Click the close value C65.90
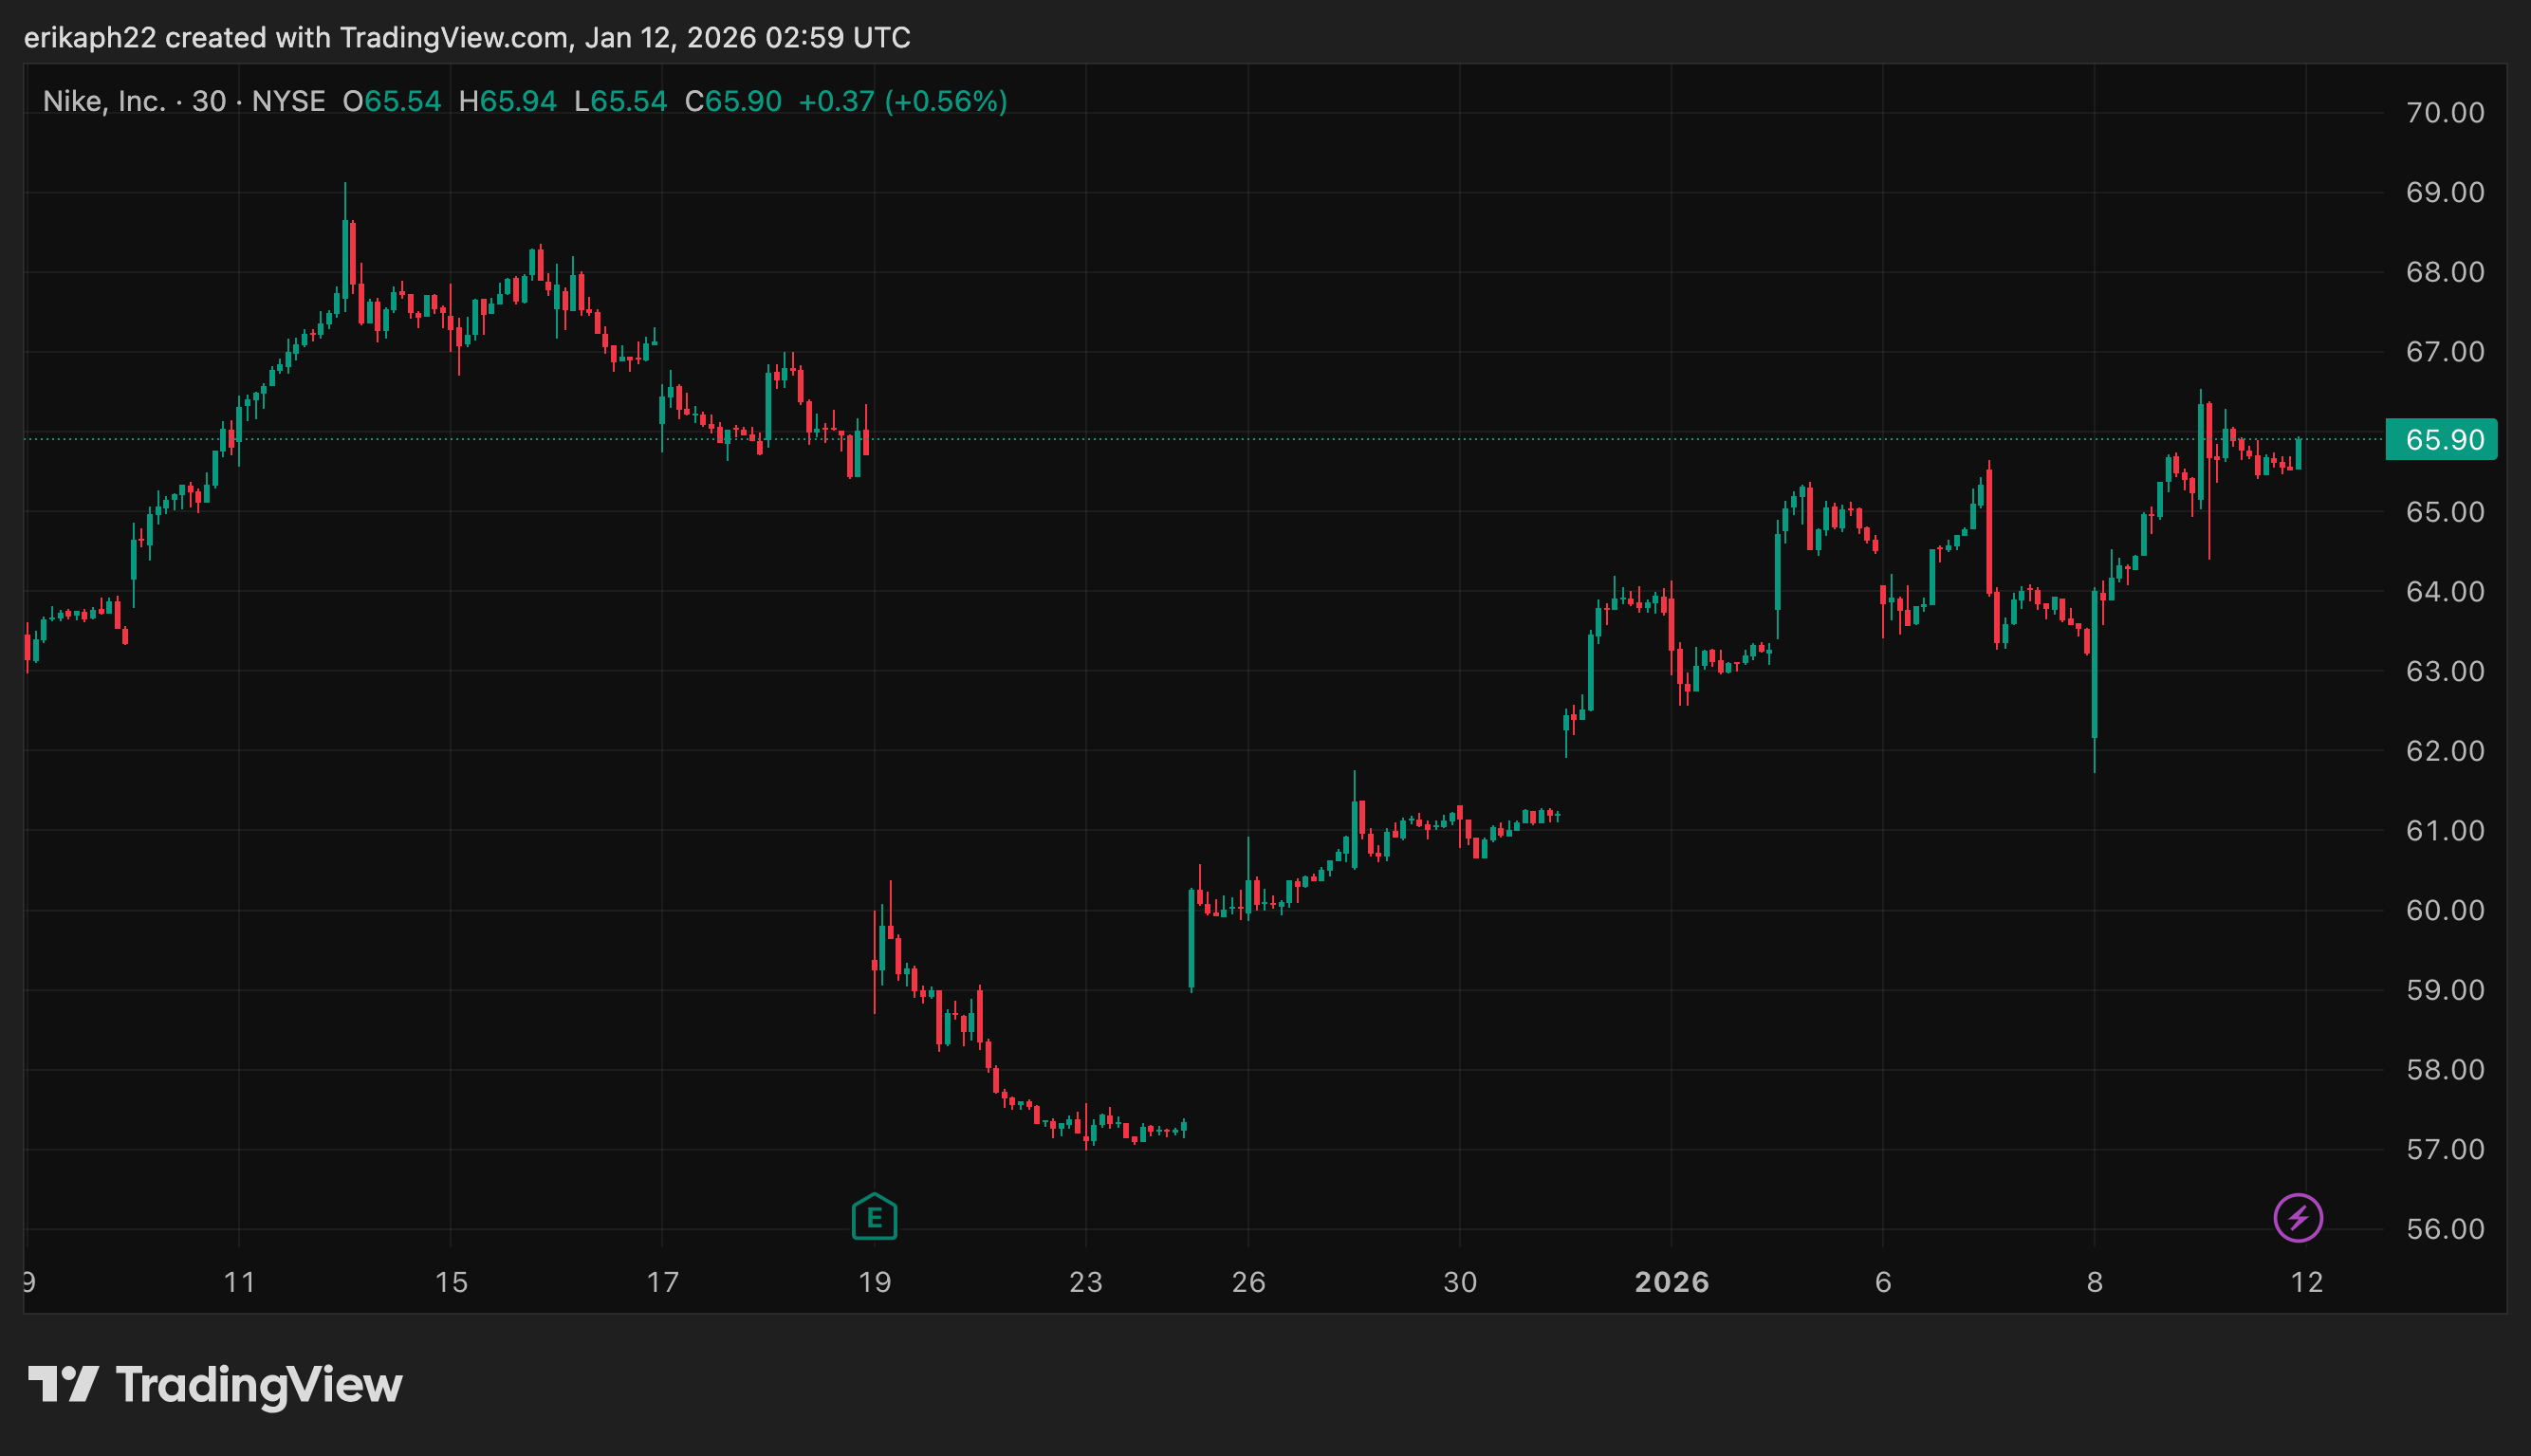This screenshot has height=1456, width=2531. coord(733,102)
